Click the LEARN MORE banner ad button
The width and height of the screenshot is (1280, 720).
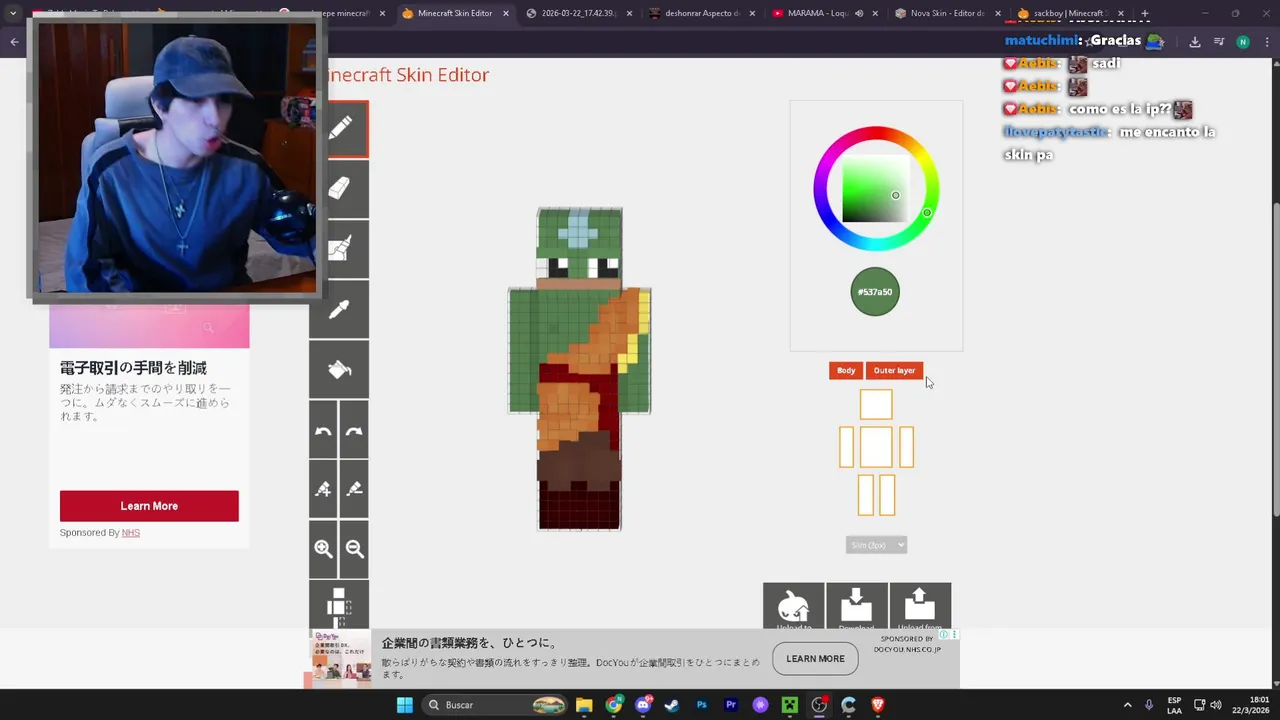tap(815, 658)
